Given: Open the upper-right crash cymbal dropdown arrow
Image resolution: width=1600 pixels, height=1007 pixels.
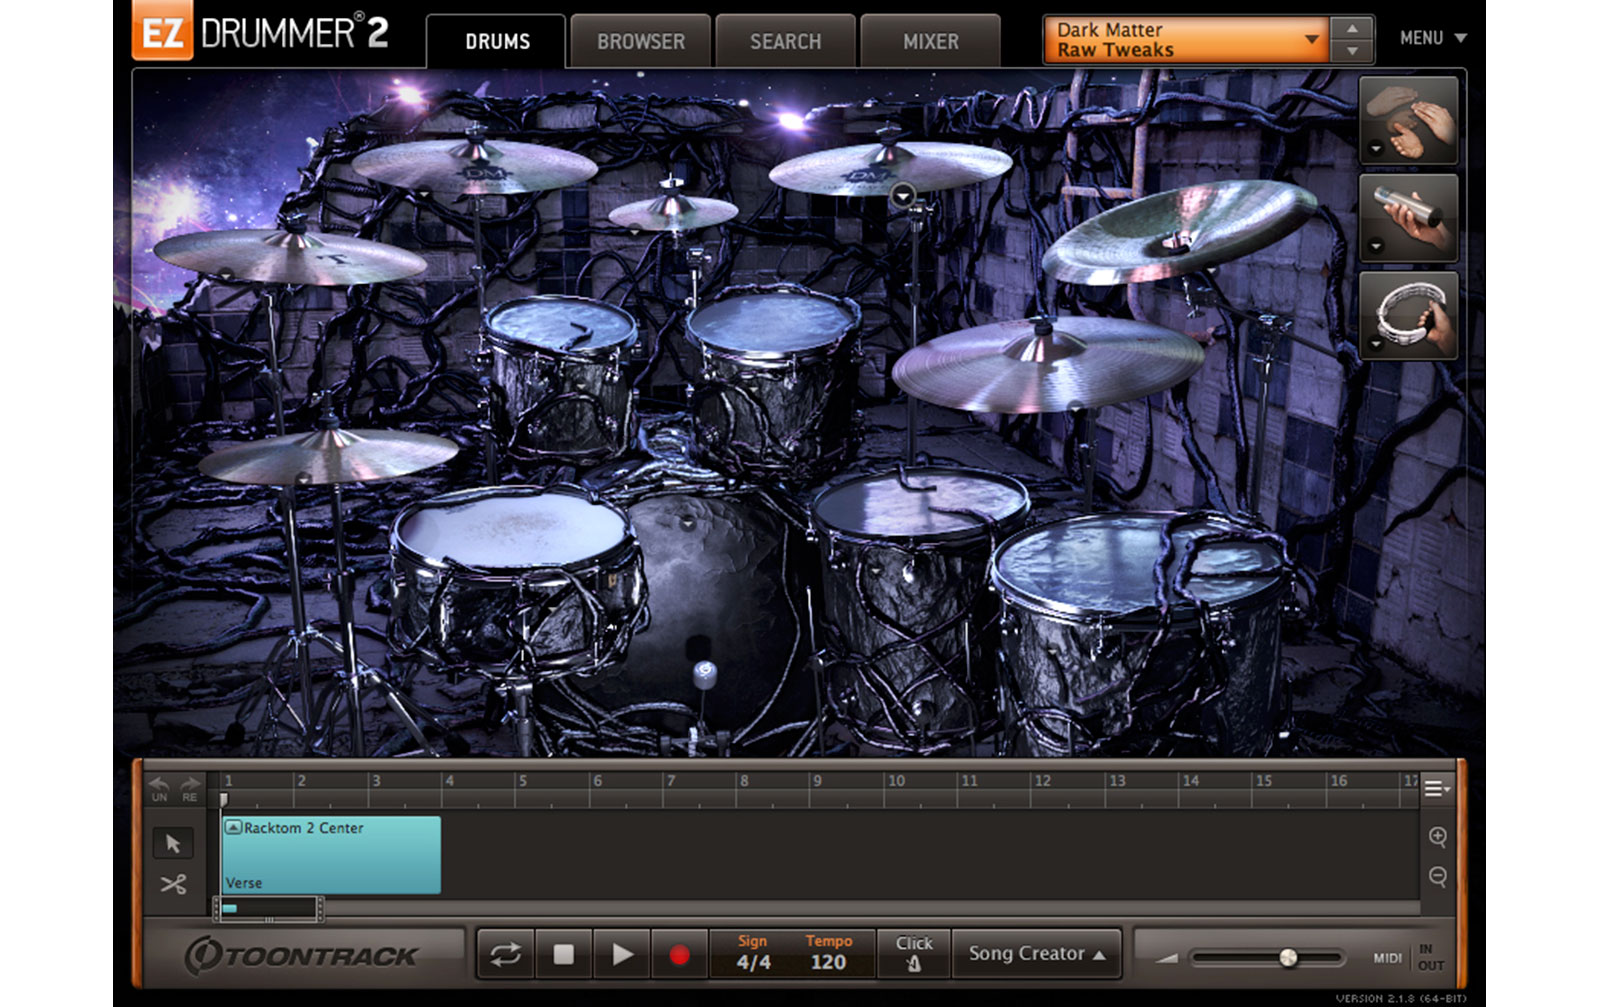Looking at the screenshot, I should coord(903,196).
